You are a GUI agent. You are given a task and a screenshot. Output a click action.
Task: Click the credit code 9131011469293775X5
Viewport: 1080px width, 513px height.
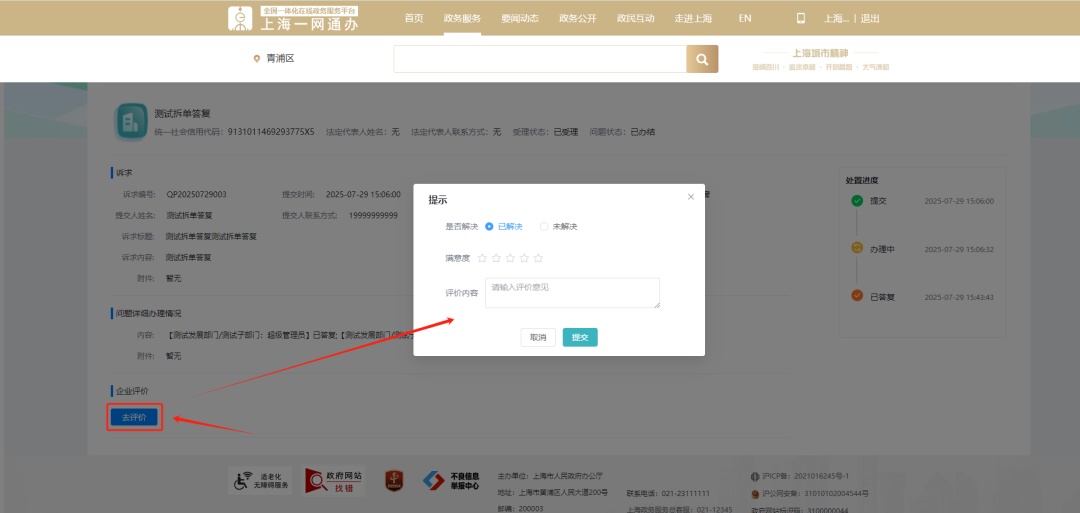(271, 132)
